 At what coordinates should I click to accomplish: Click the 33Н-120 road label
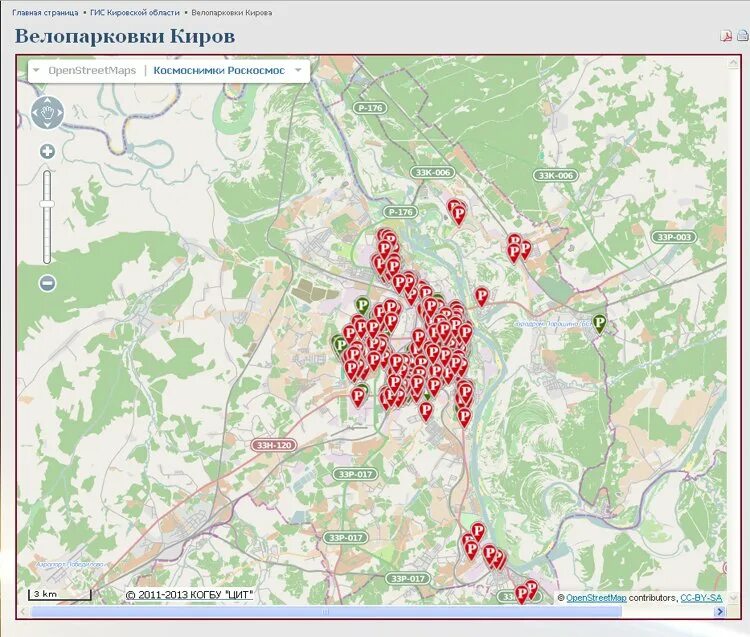(274, 445)
